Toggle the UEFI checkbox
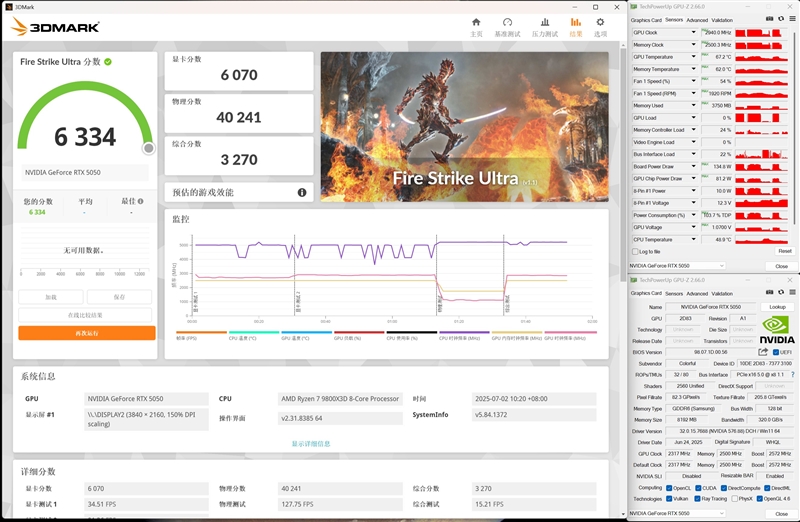 tap(776, 352)
